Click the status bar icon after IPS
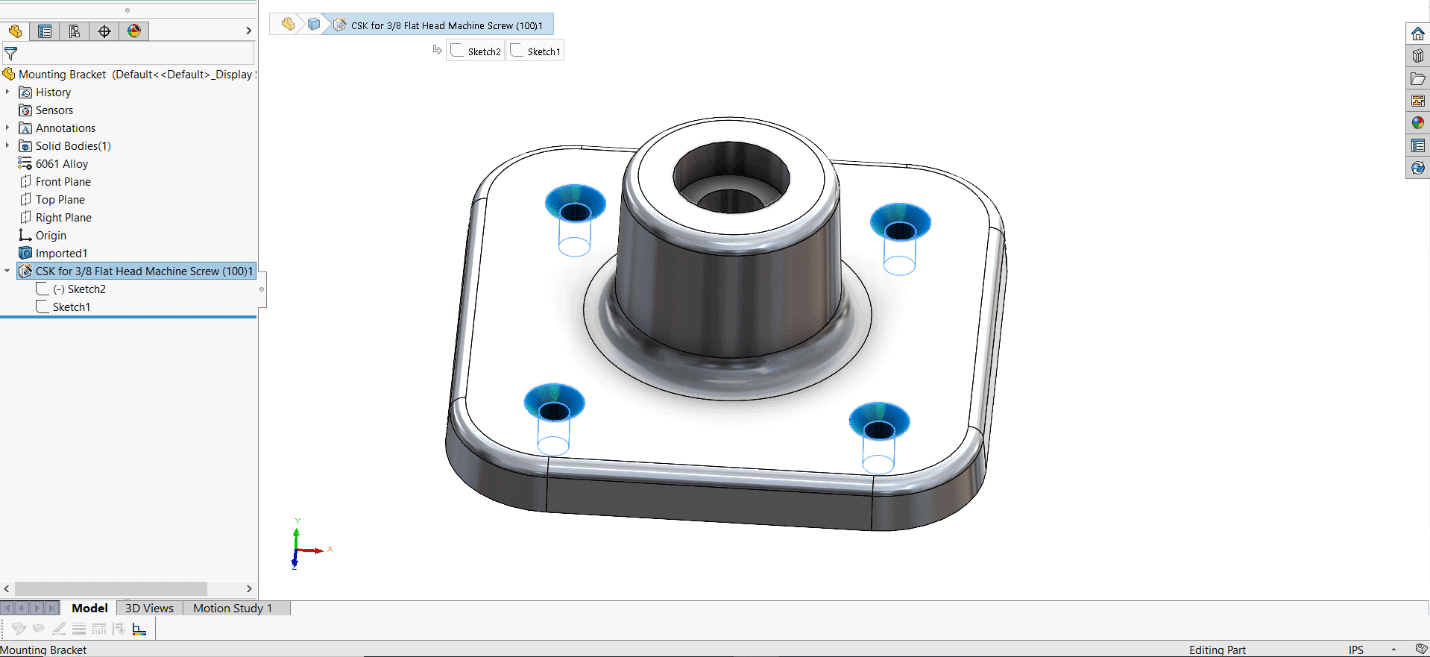Screen dimensions: 1430x657 (1422, 649)
